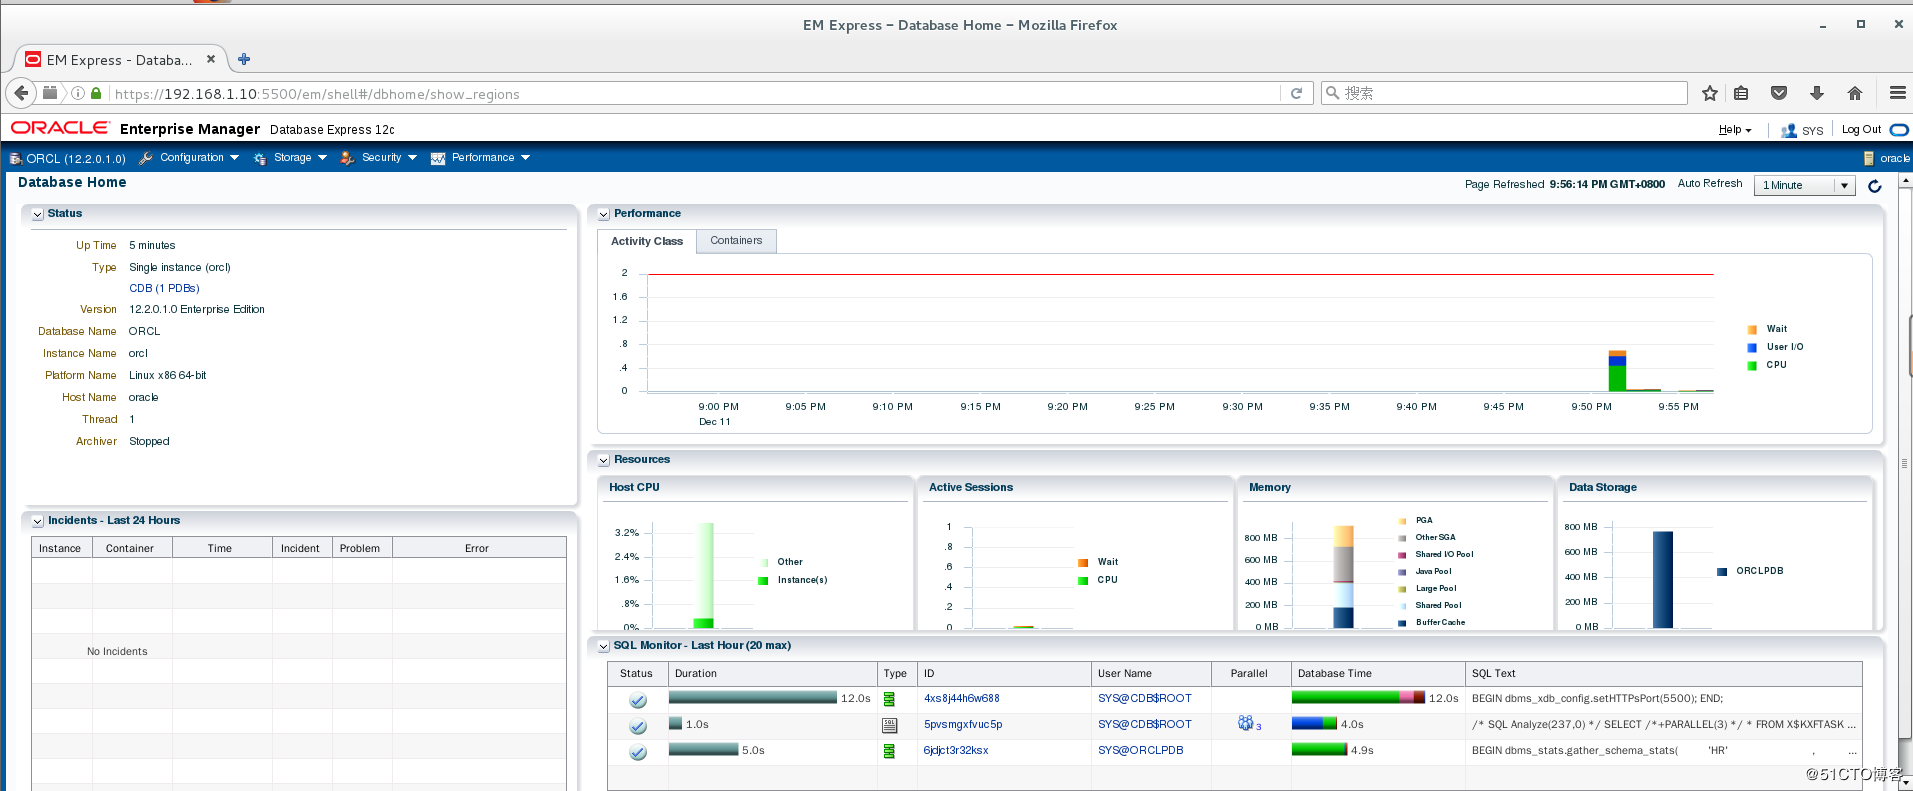Click status checkmark for 5pvsmgxfvuc5p row

pyautogui.click(x=638, y=726)
